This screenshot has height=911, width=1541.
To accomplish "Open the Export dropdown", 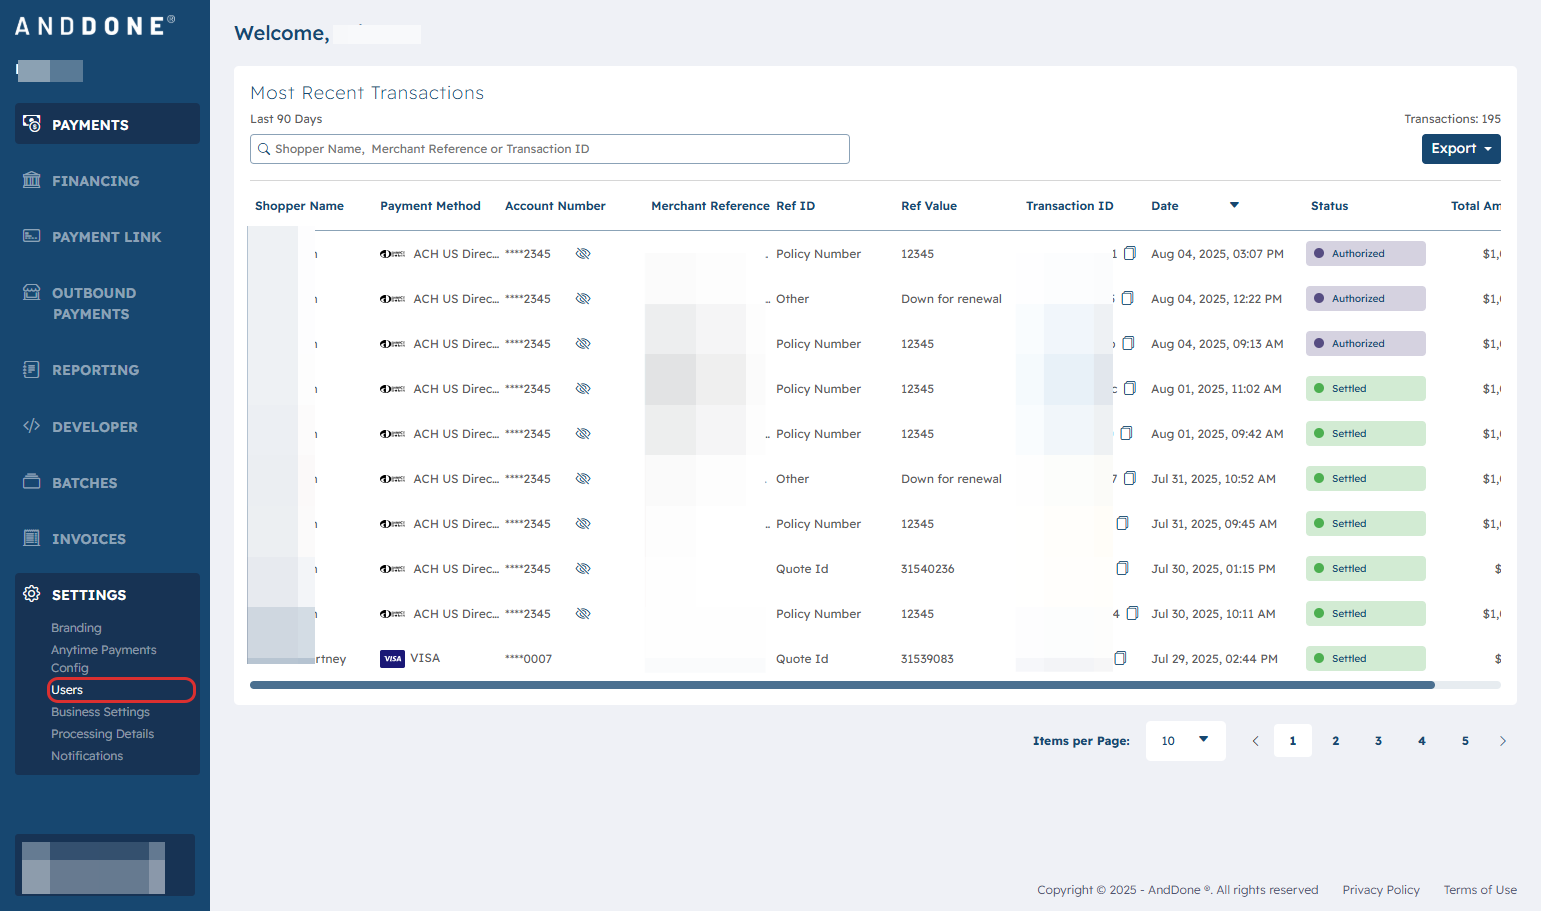I will [1460, 149].
